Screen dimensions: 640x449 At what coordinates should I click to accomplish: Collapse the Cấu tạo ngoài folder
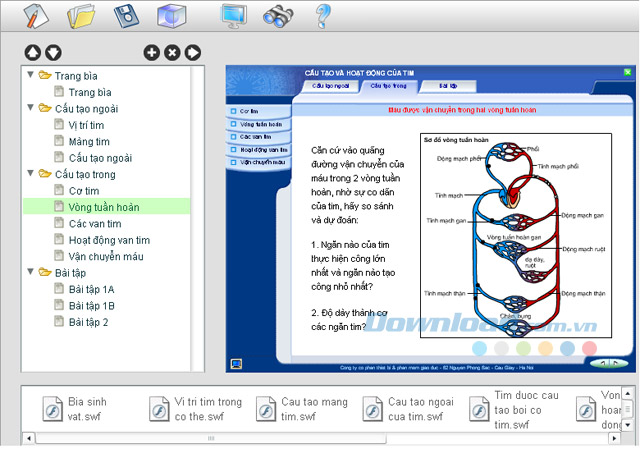click(x=31, y=108)
